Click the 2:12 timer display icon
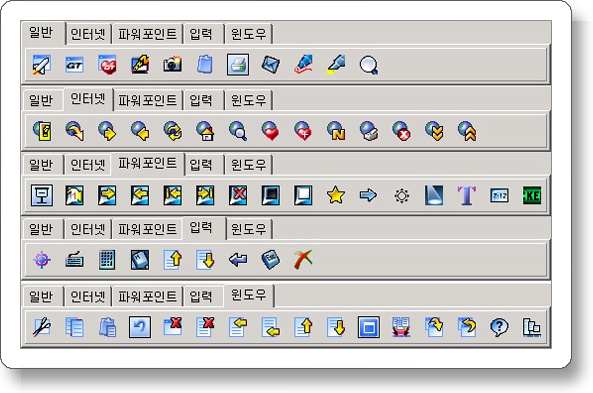Screen dimensions: 593x393 [x=500, y=196]
